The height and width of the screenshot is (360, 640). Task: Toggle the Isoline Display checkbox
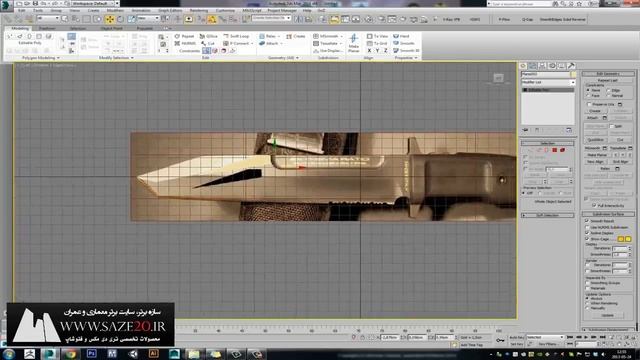point(587,233)
